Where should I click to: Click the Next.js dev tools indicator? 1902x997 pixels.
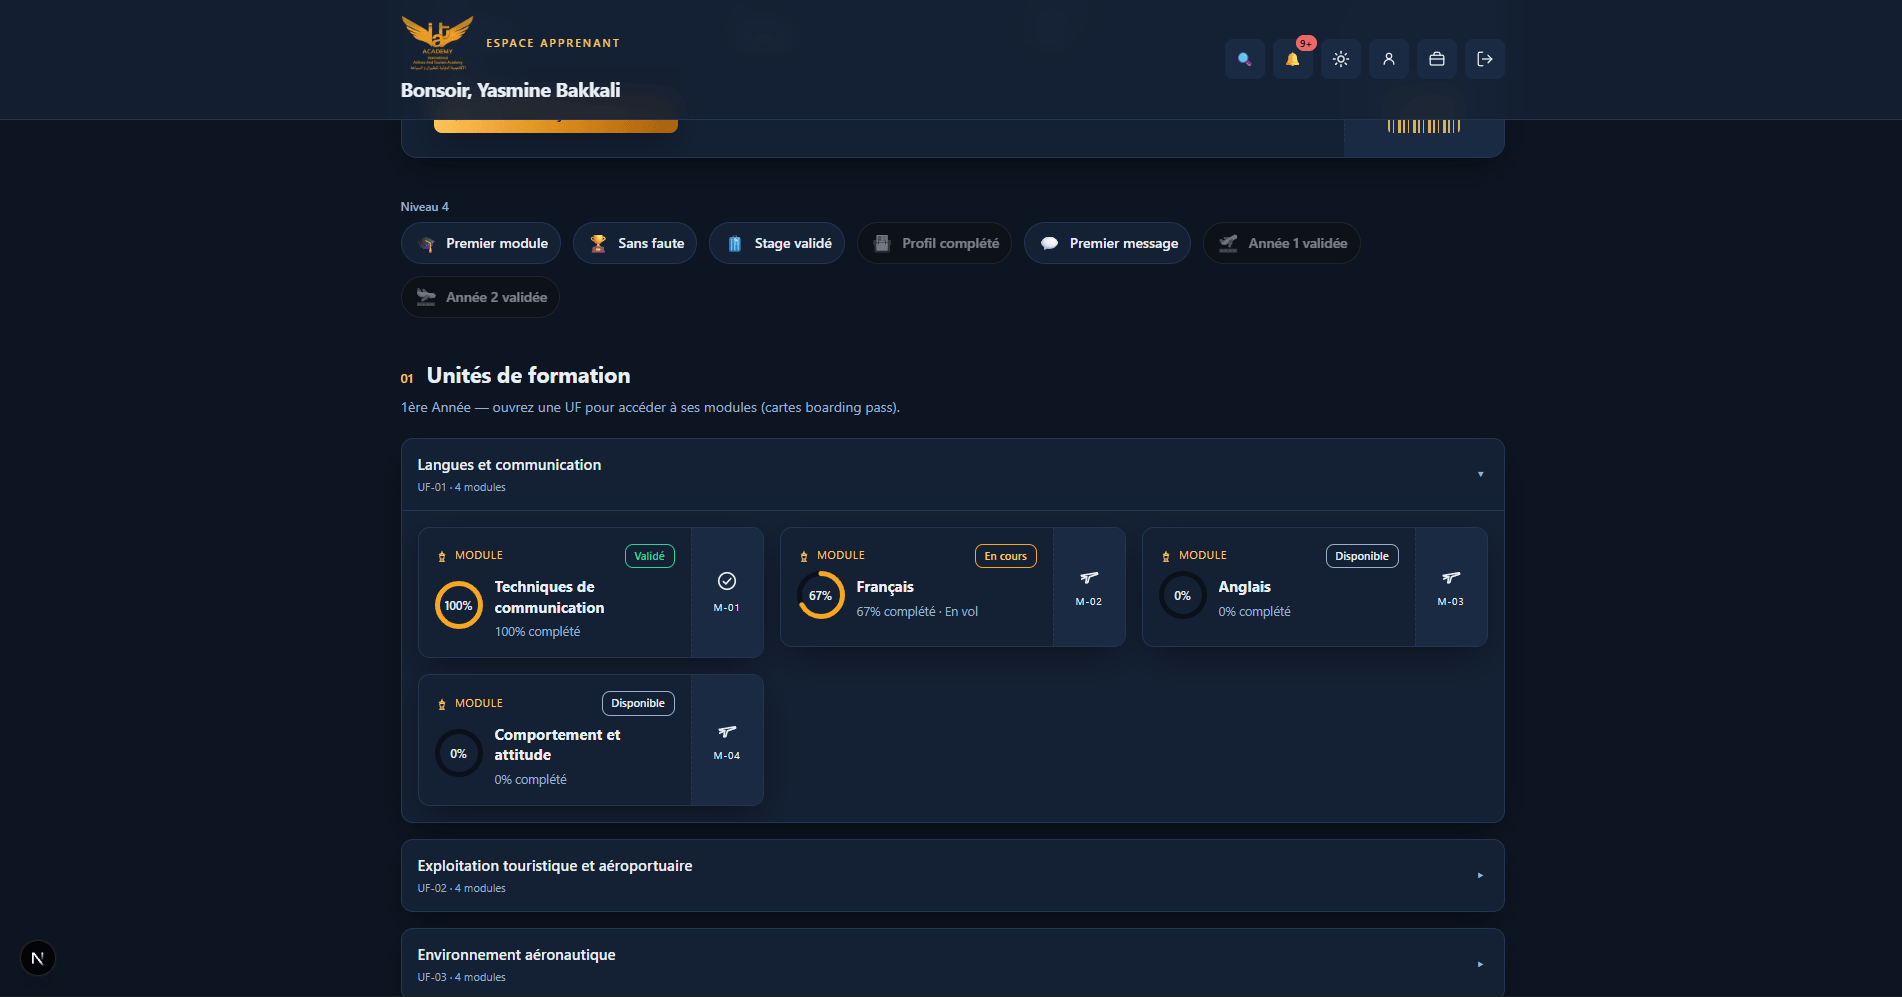coord(38,958)
